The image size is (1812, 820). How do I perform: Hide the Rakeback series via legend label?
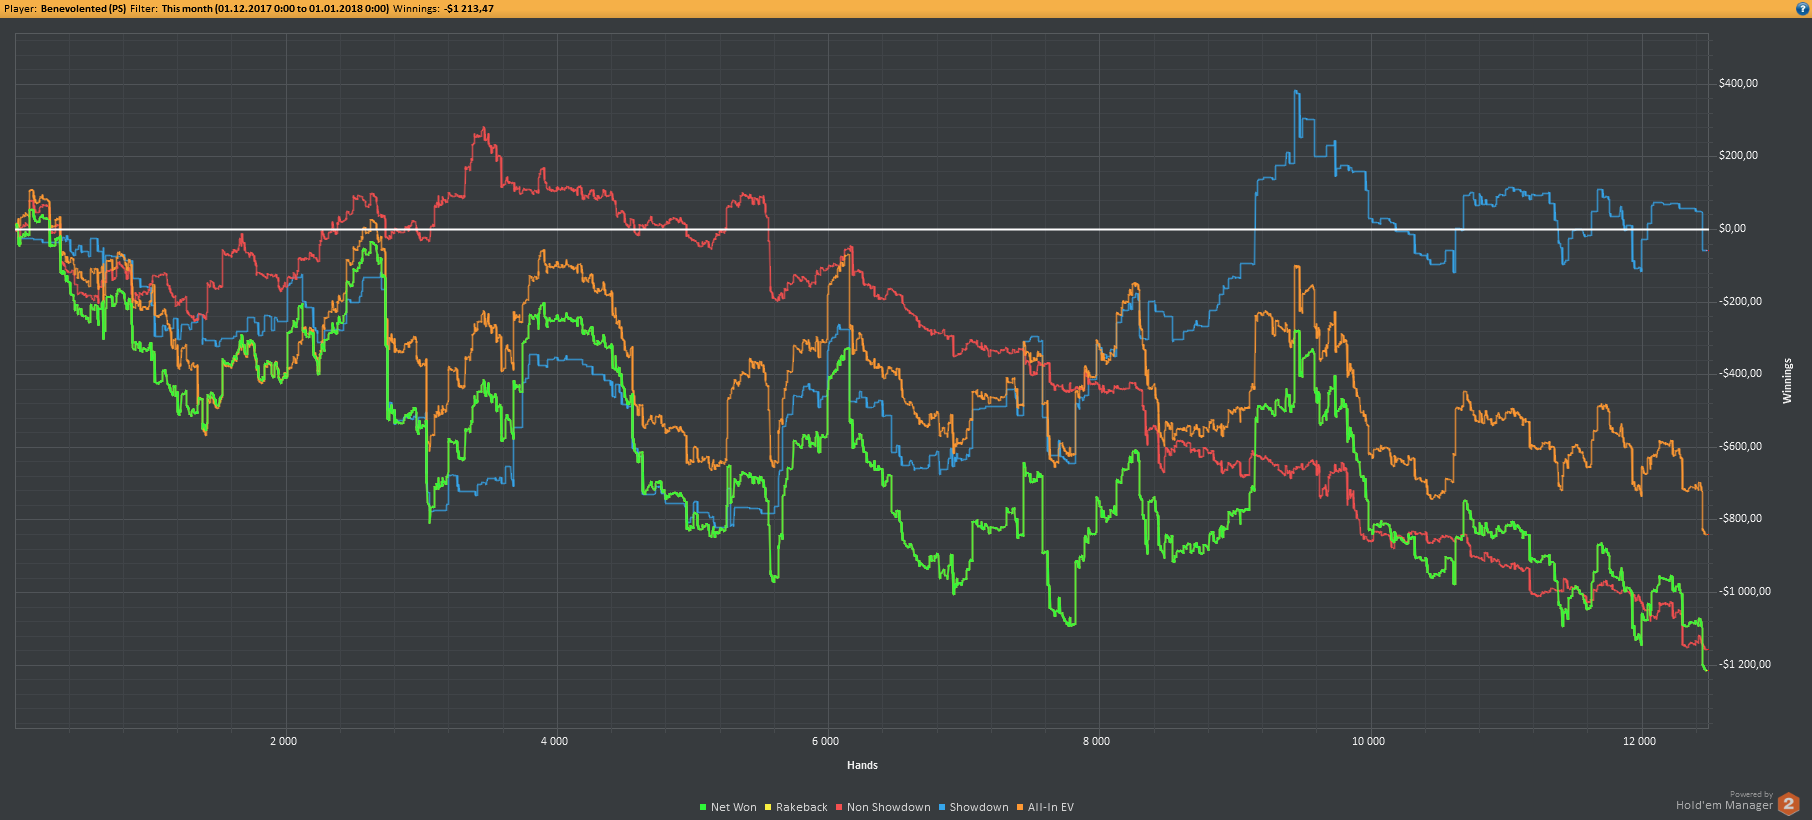[801, 807]
